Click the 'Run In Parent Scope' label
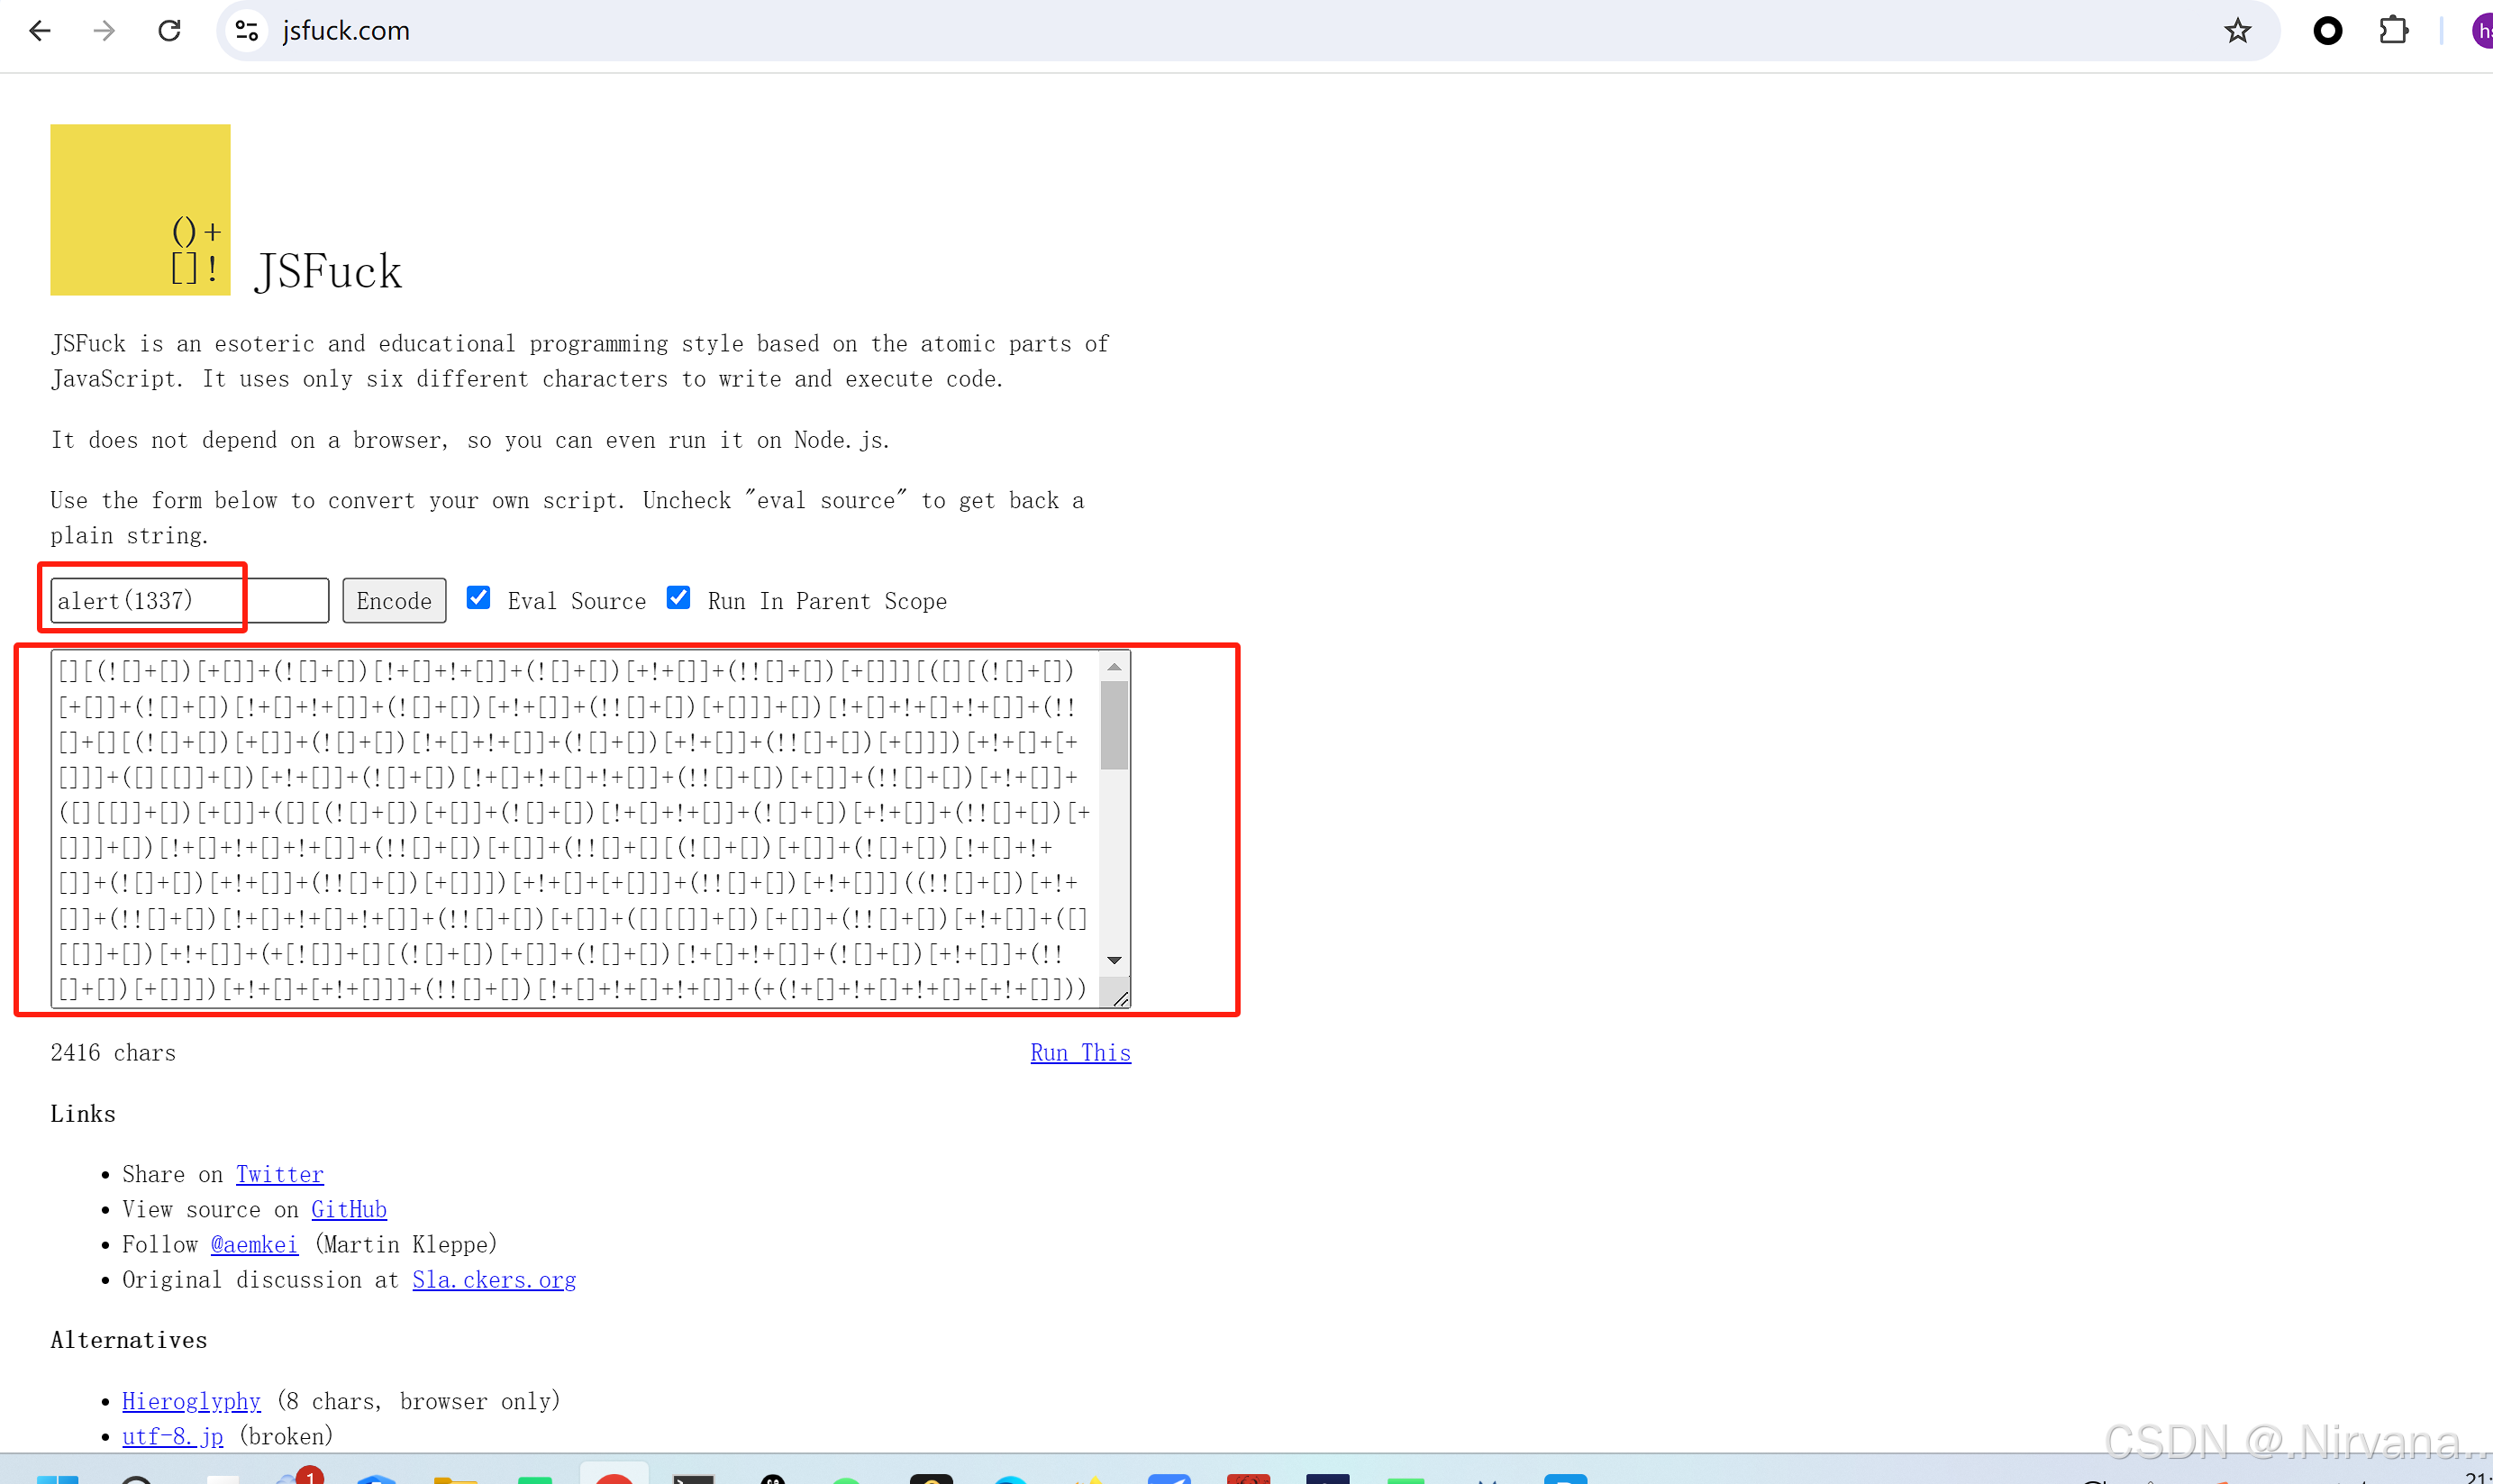 pos(827,601)
